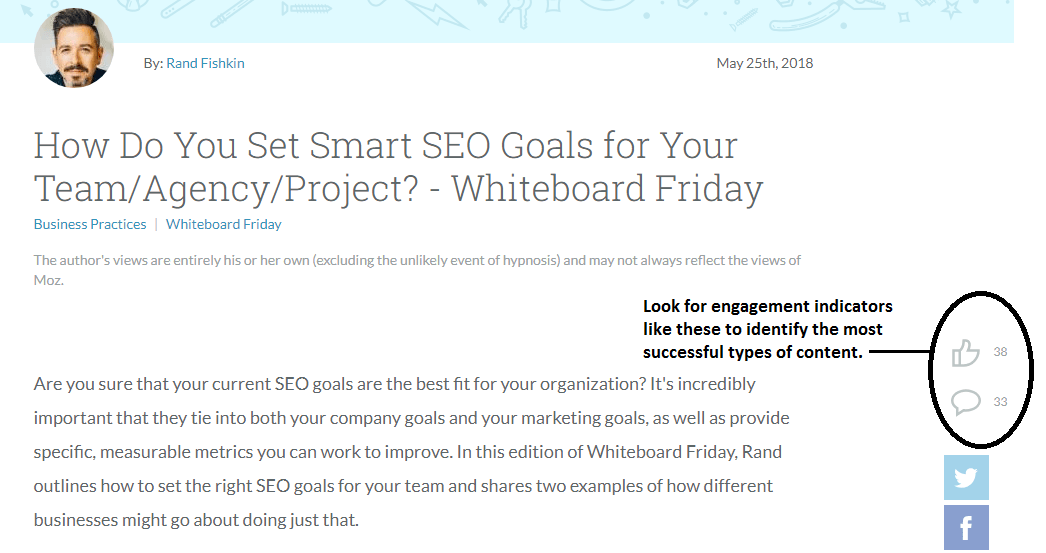
Task: Click the screw doodle in the header banner
Action: pyautogui.click(x=307, y=9)
